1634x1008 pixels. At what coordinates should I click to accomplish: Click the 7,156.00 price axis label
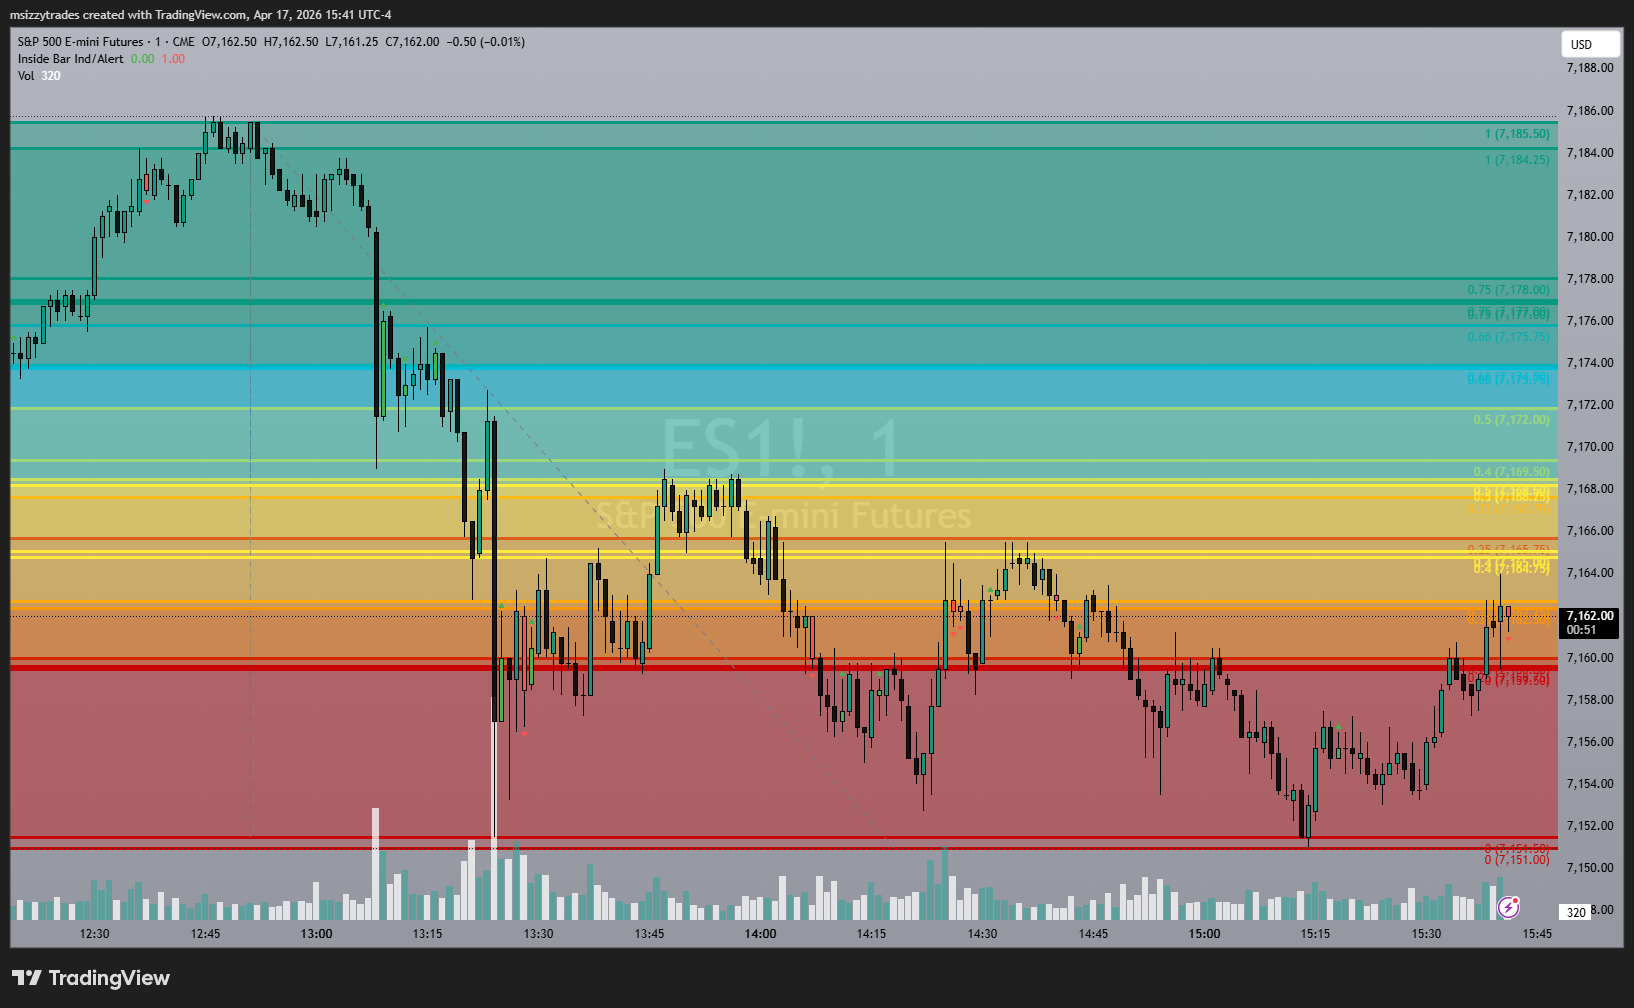pyautogui.click(x=1590, y=742)
